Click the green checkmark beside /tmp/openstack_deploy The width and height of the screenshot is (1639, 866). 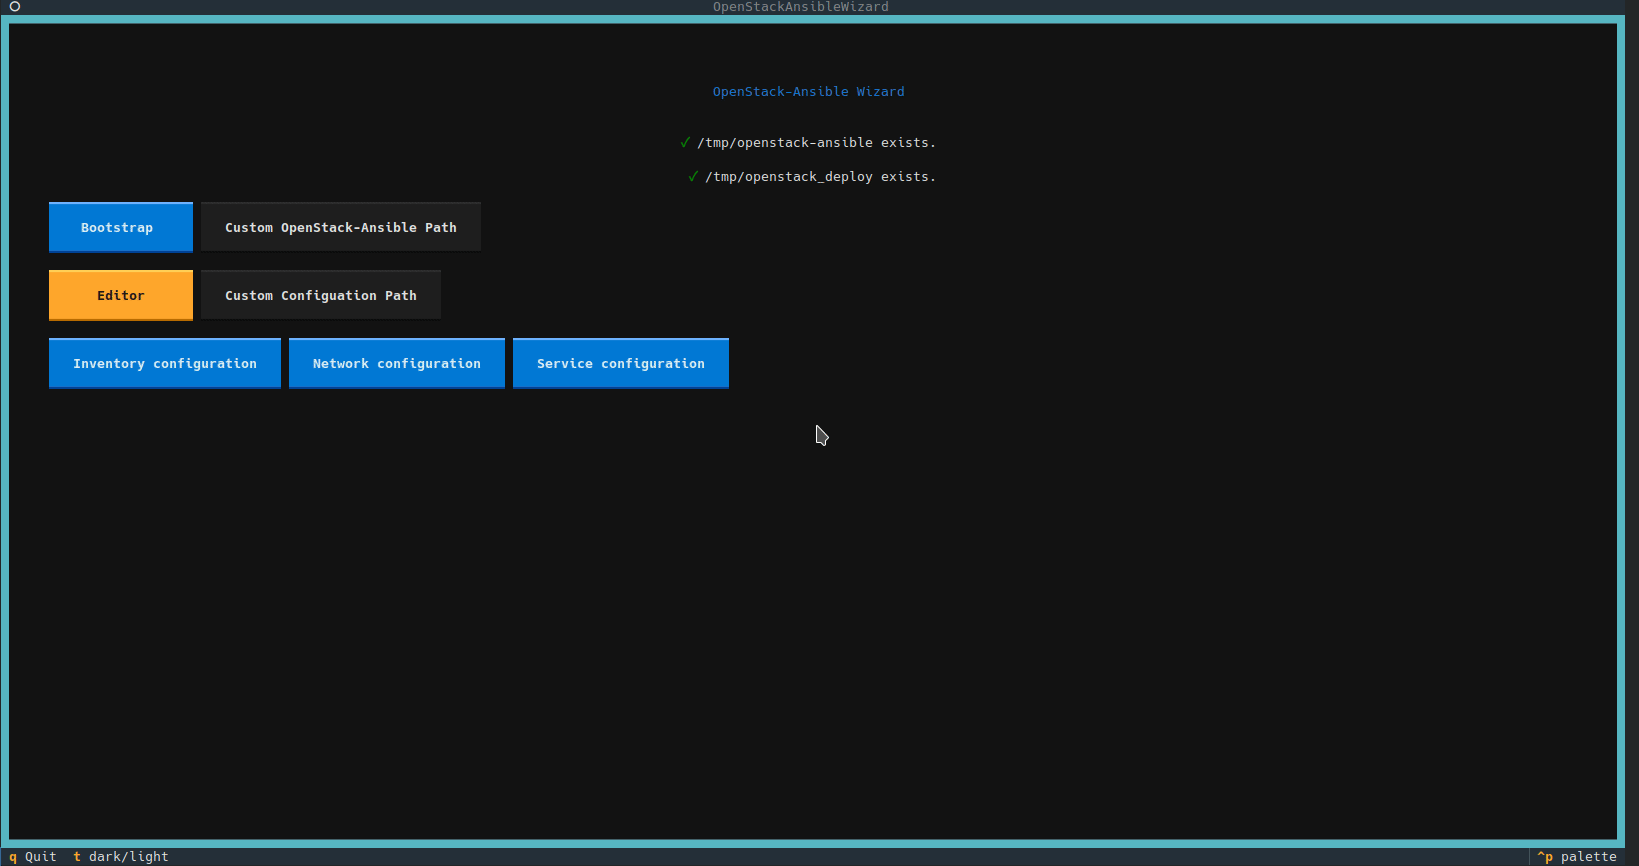click(693, 177)
